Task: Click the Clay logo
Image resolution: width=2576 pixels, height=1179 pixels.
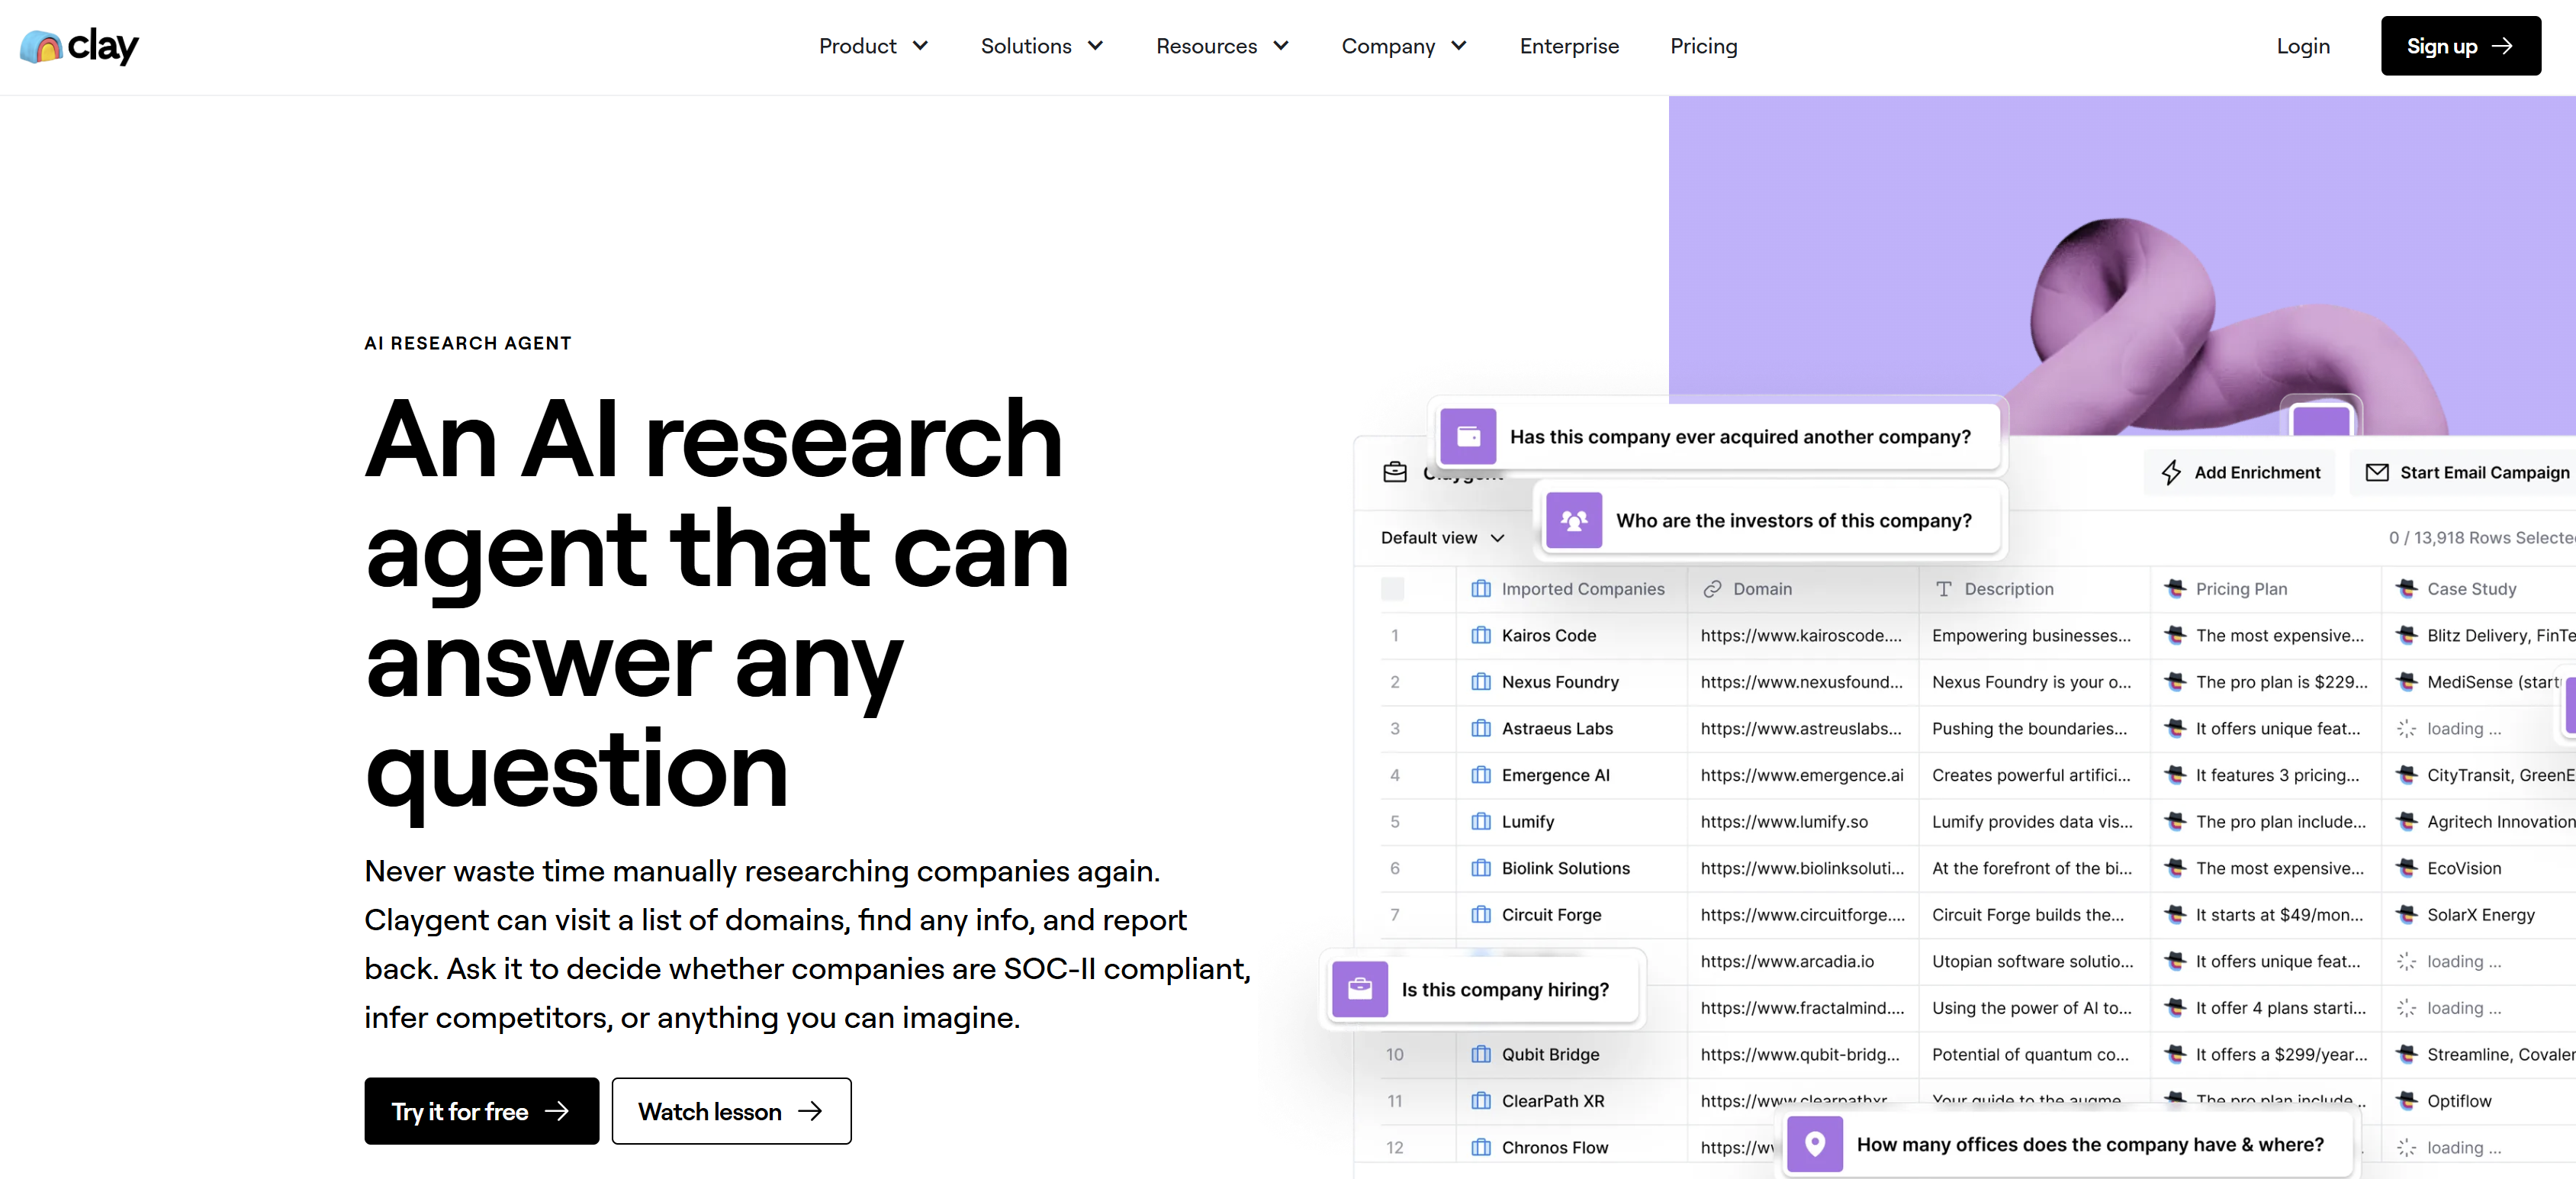Action: (79, 46)
